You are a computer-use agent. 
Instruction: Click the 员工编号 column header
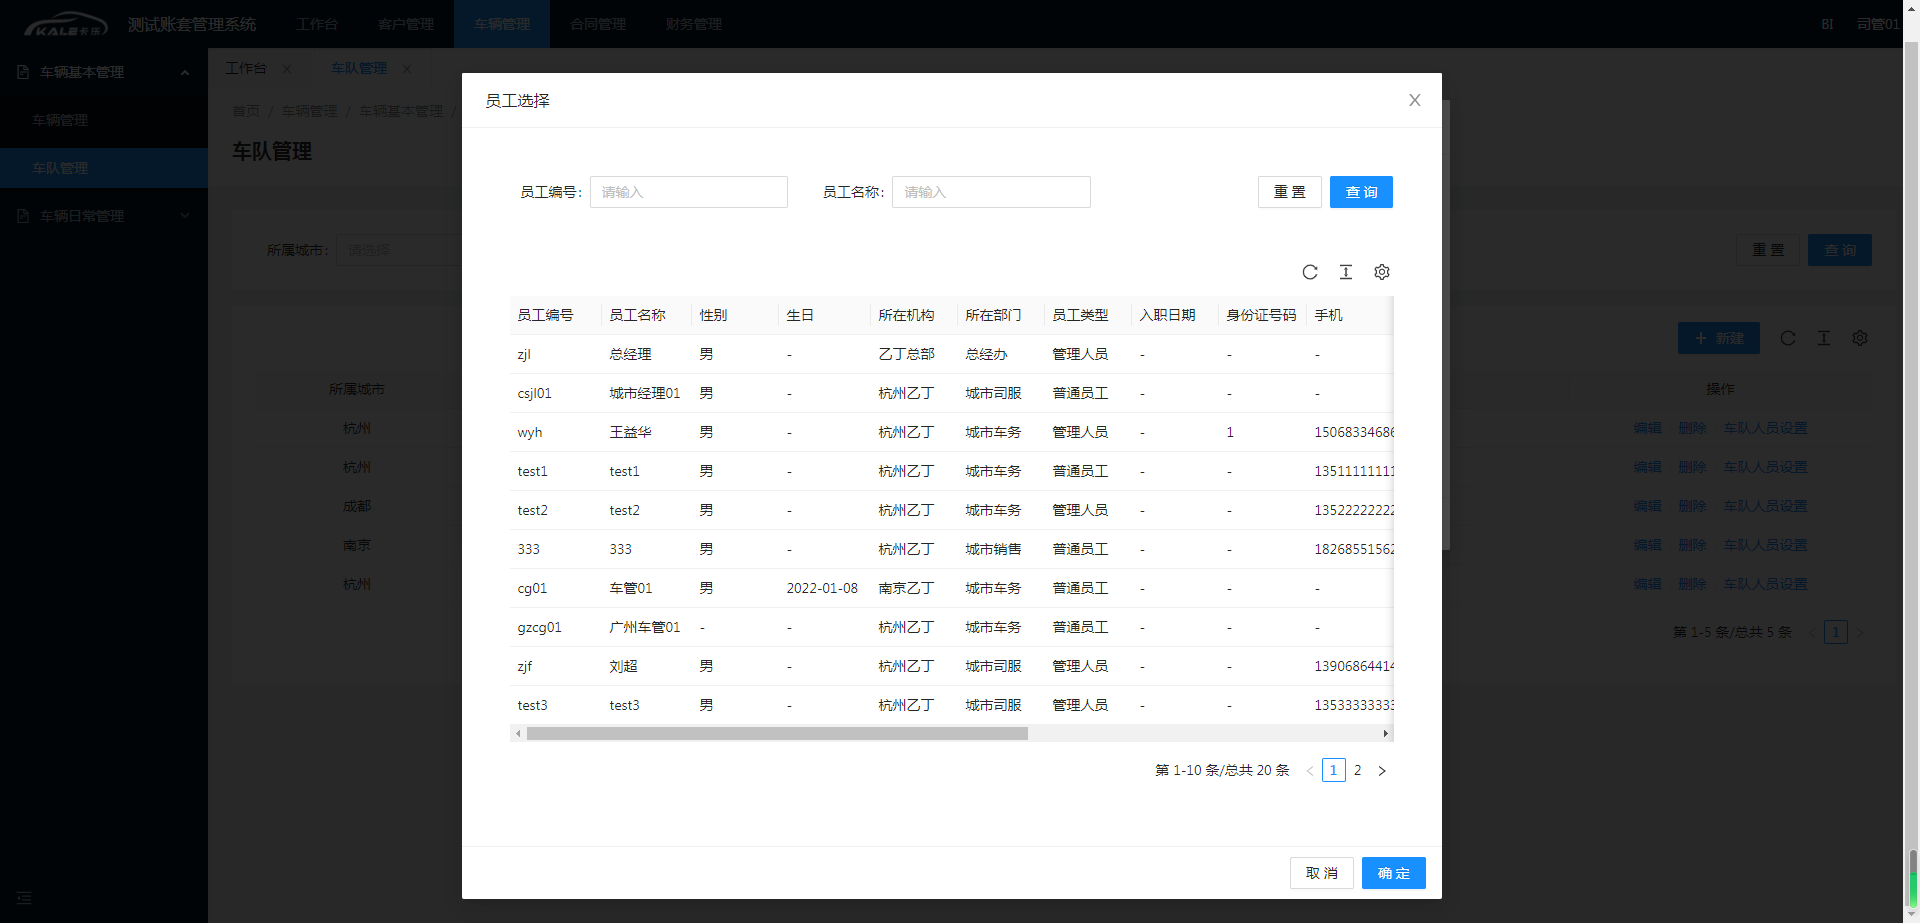coord(545,315)
